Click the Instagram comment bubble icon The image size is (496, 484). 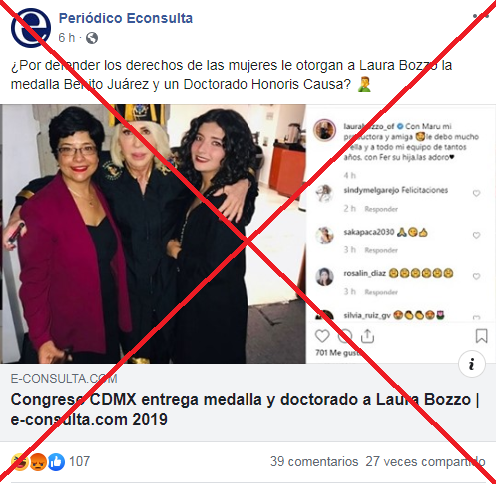point(345,336)
